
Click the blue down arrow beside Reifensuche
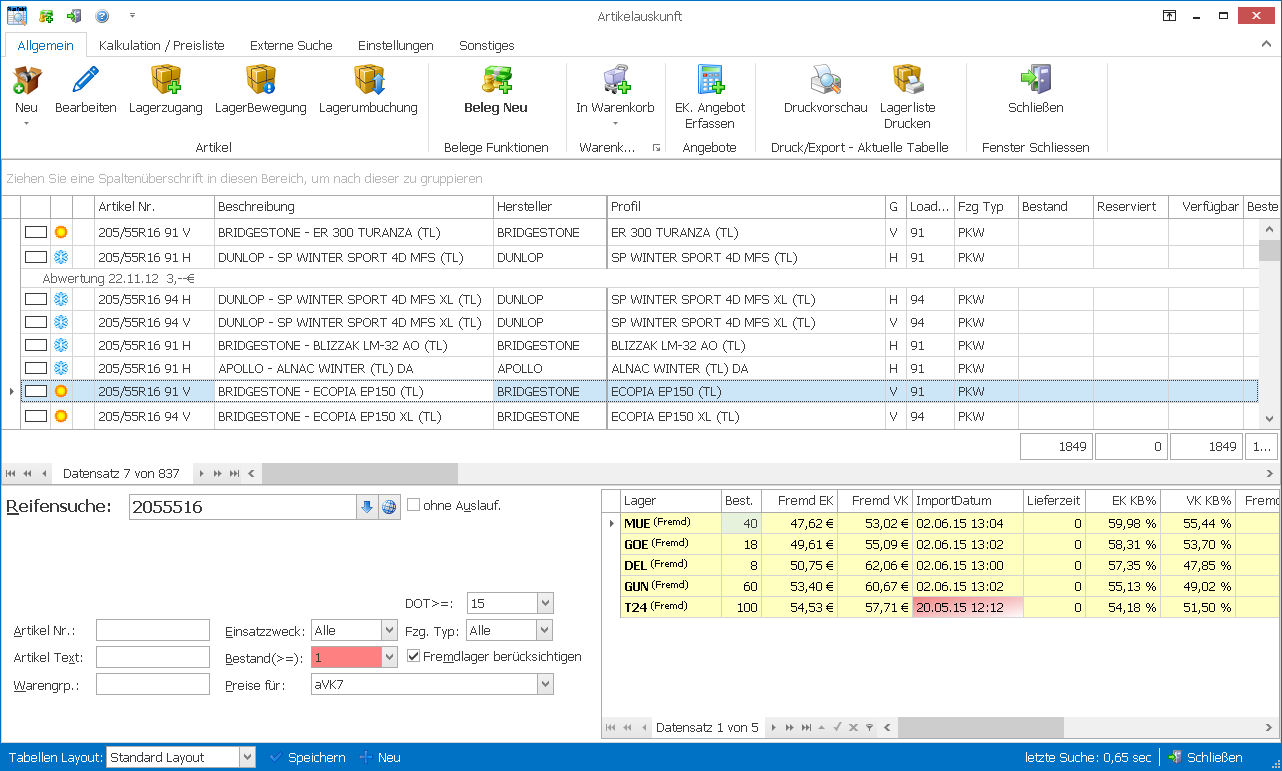point(367,507)
